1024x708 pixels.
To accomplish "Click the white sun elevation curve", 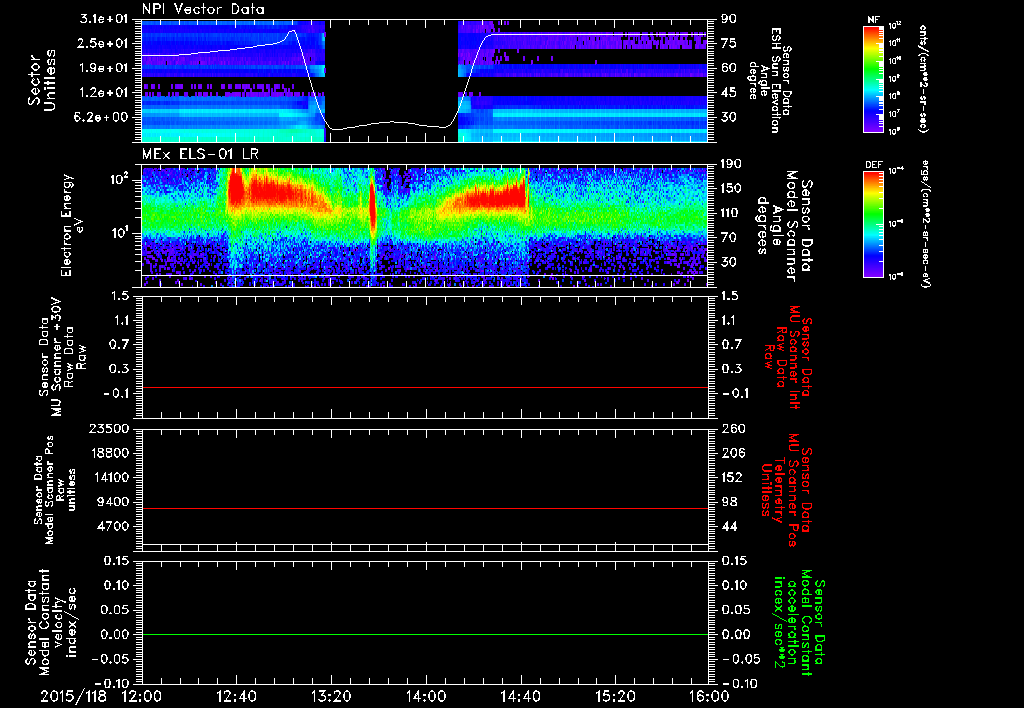I will 392,122.
